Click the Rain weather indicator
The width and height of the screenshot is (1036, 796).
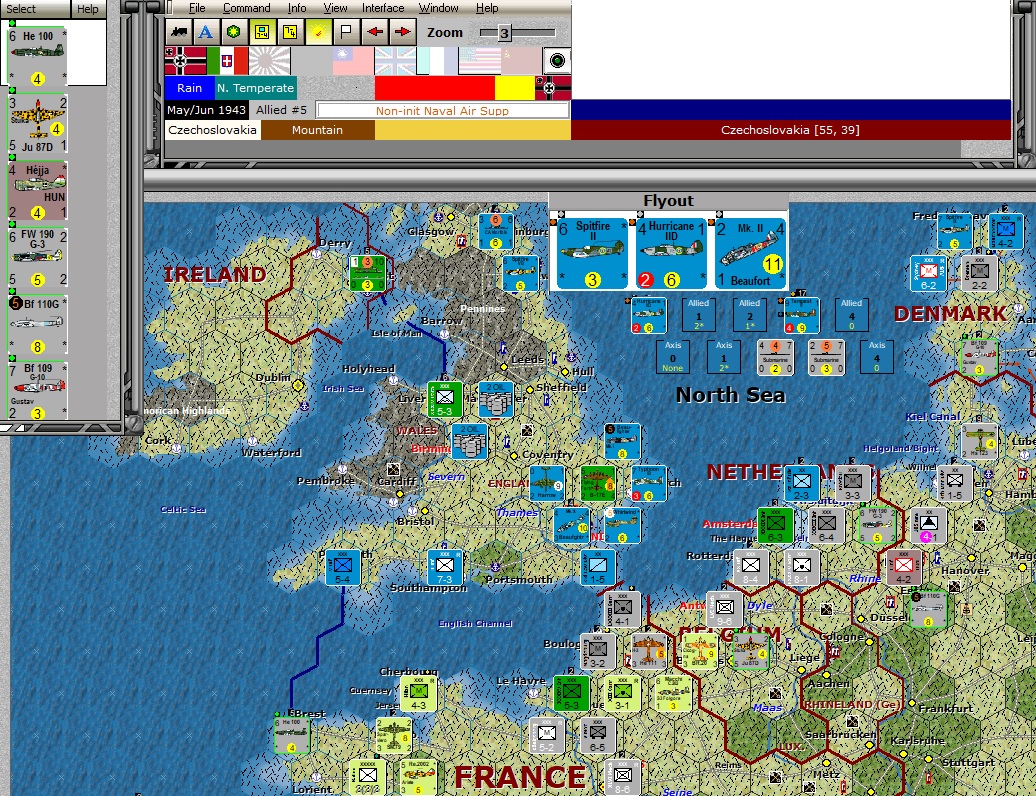point(189,90)
